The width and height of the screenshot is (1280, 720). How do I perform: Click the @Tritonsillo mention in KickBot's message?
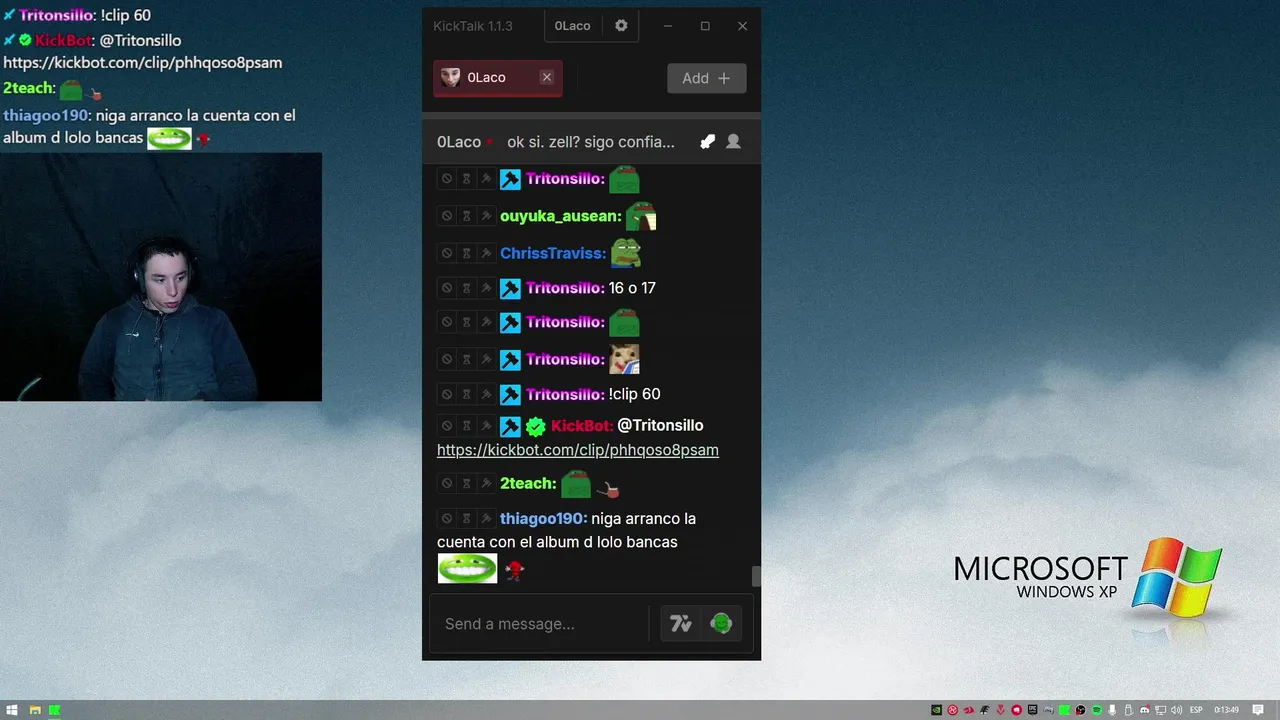(660, 426)
